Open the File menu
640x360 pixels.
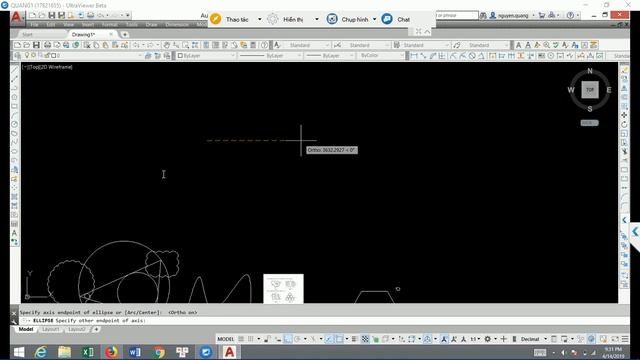(35, 25)
